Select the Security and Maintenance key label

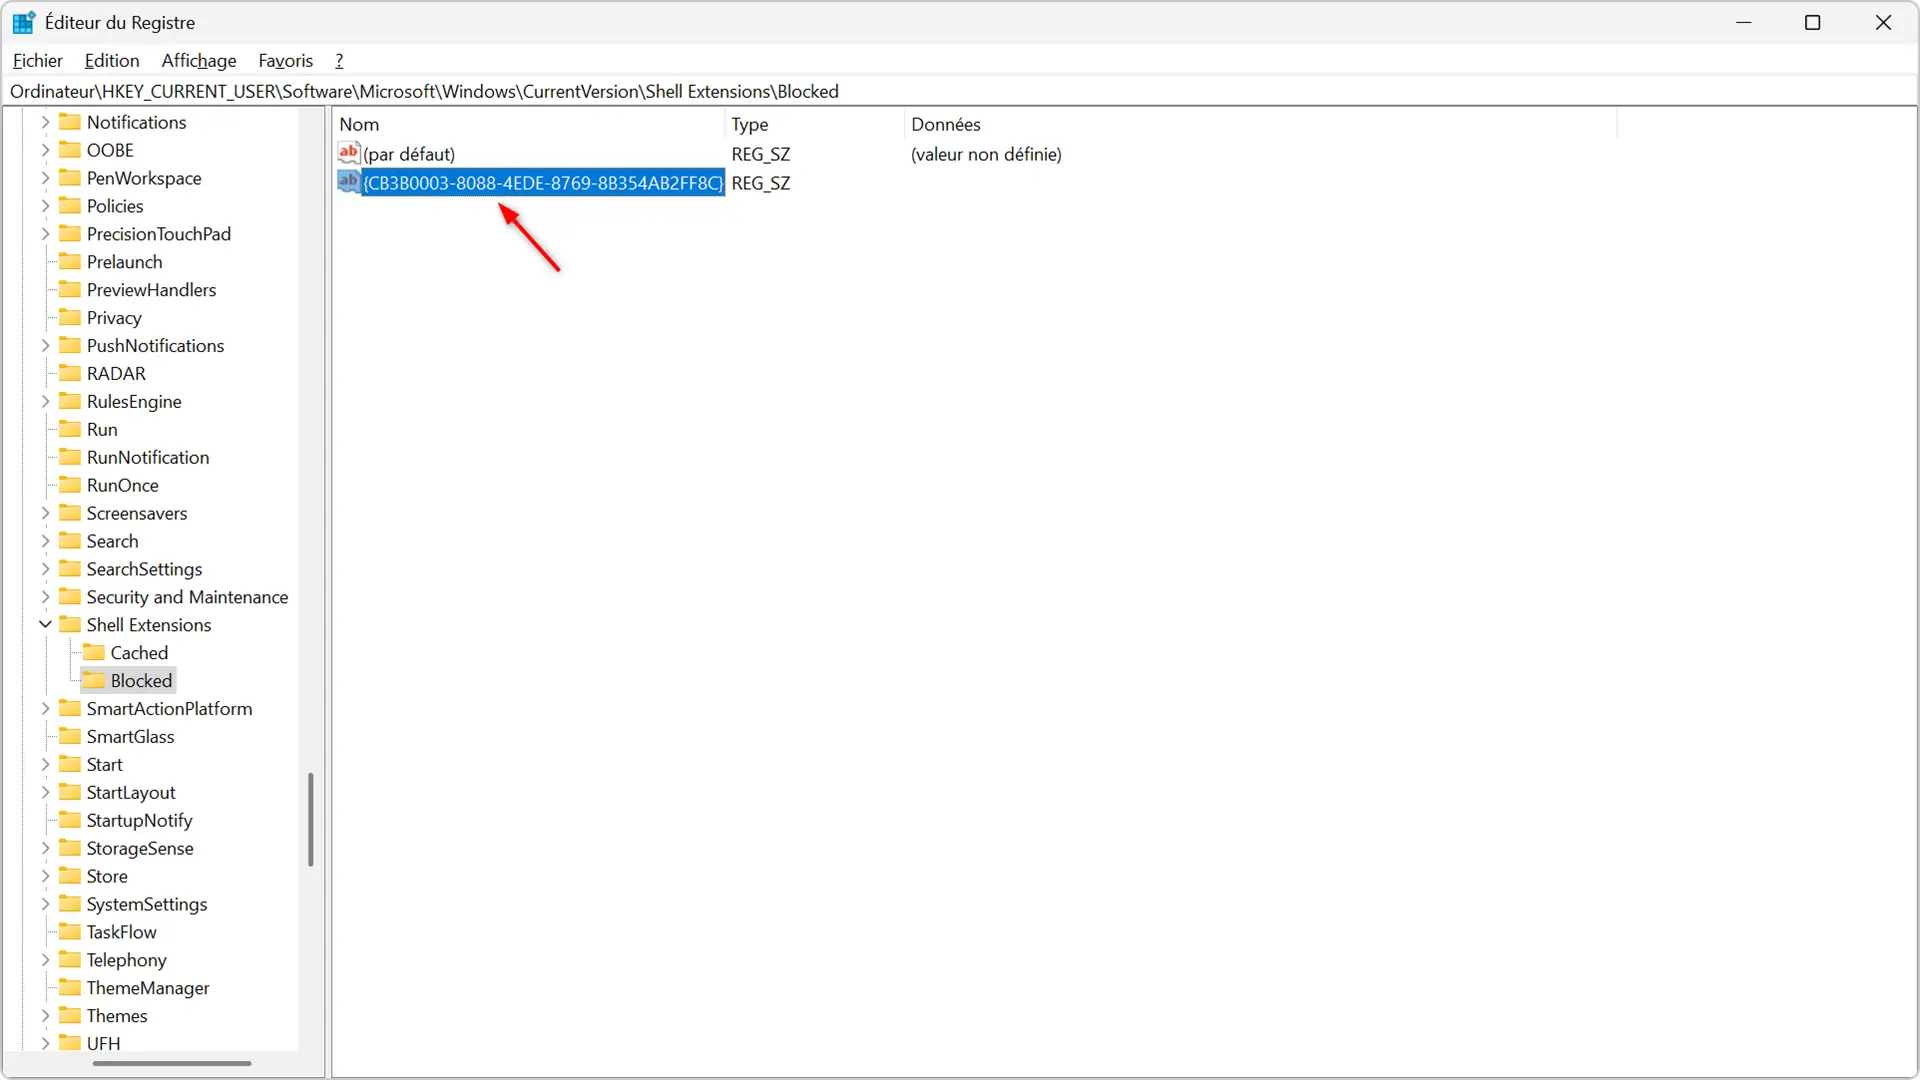[187, 597]
